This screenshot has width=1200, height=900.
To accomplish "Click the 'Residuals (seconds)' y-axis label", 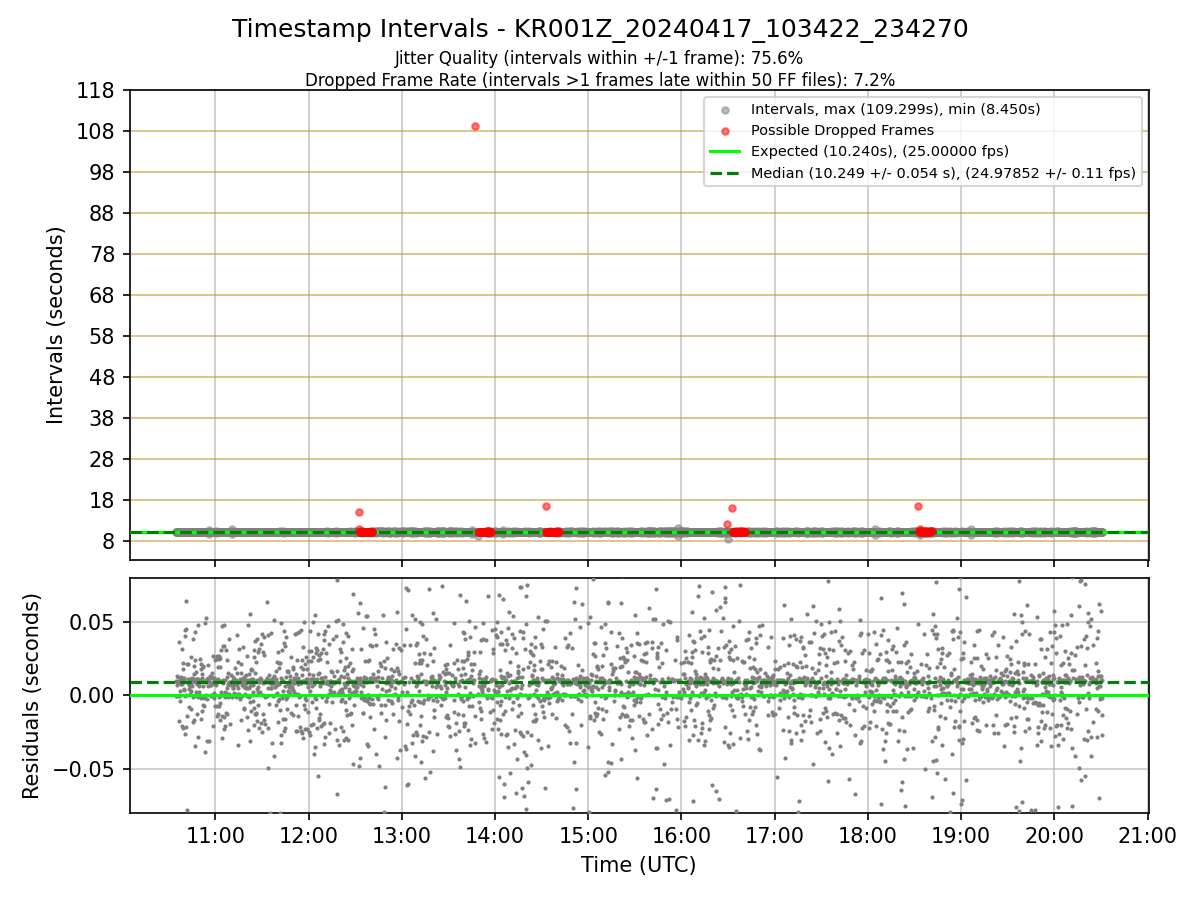I will point(32,696).
